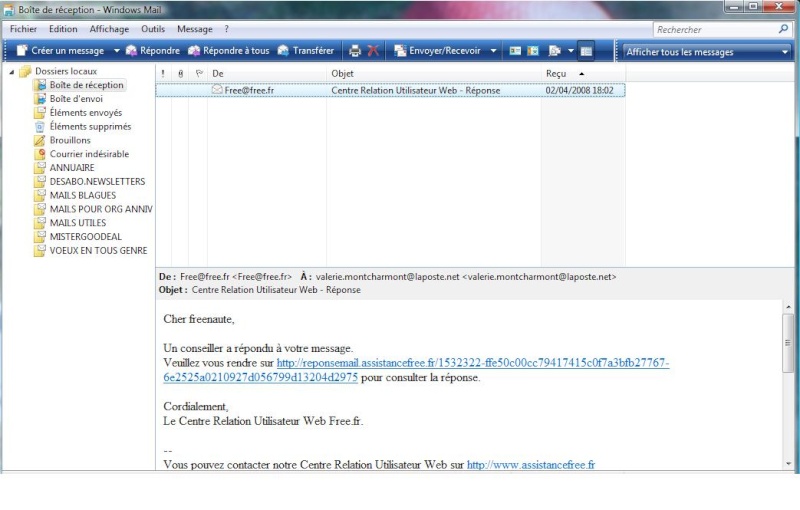Sort by the De column header
Screen dimensions: 800x510
[x=267, y=73]
